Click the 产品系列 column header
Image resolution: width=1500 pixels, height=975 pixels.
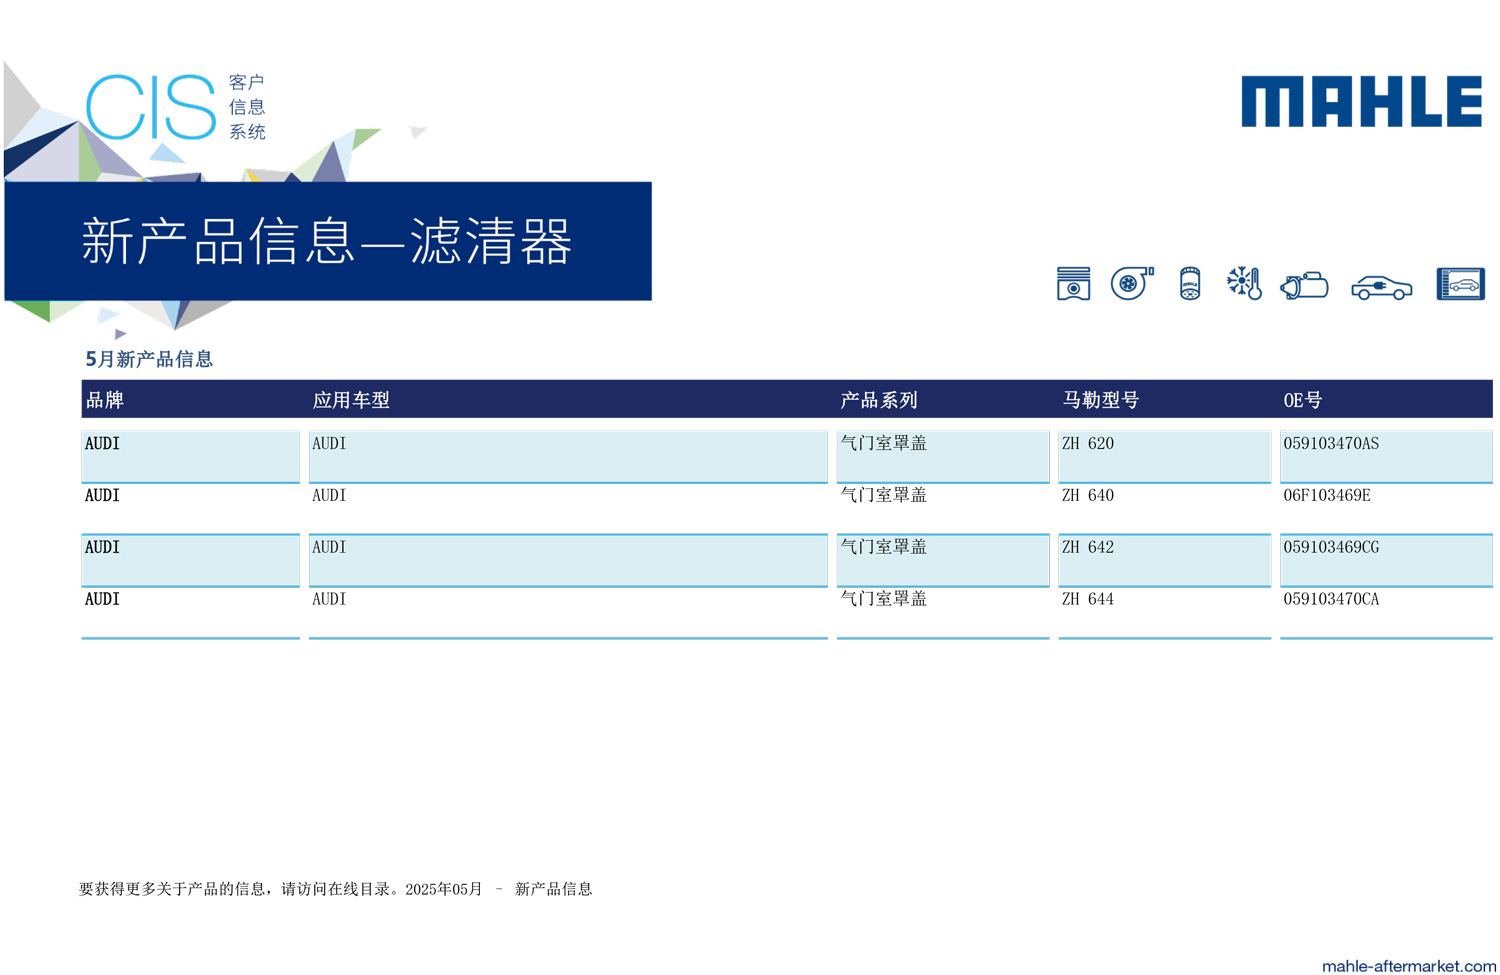pyautogui.click(x=879, y=400)
